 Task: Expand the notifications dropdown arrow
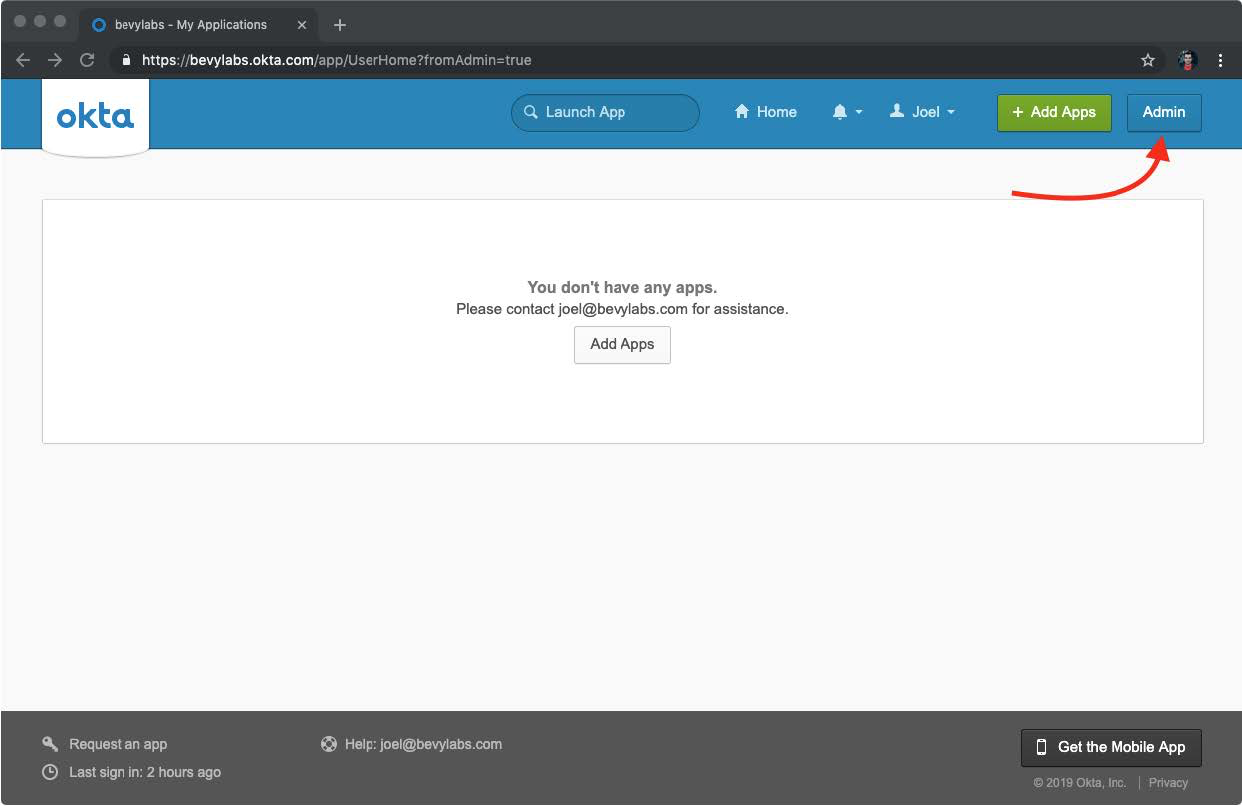859,112
